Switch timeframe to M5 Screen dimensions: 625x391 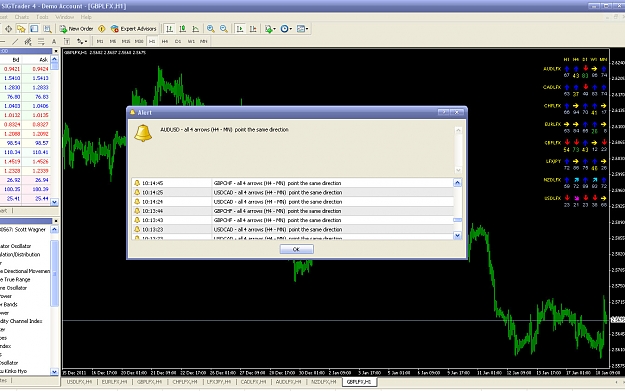tap(113, 41)
